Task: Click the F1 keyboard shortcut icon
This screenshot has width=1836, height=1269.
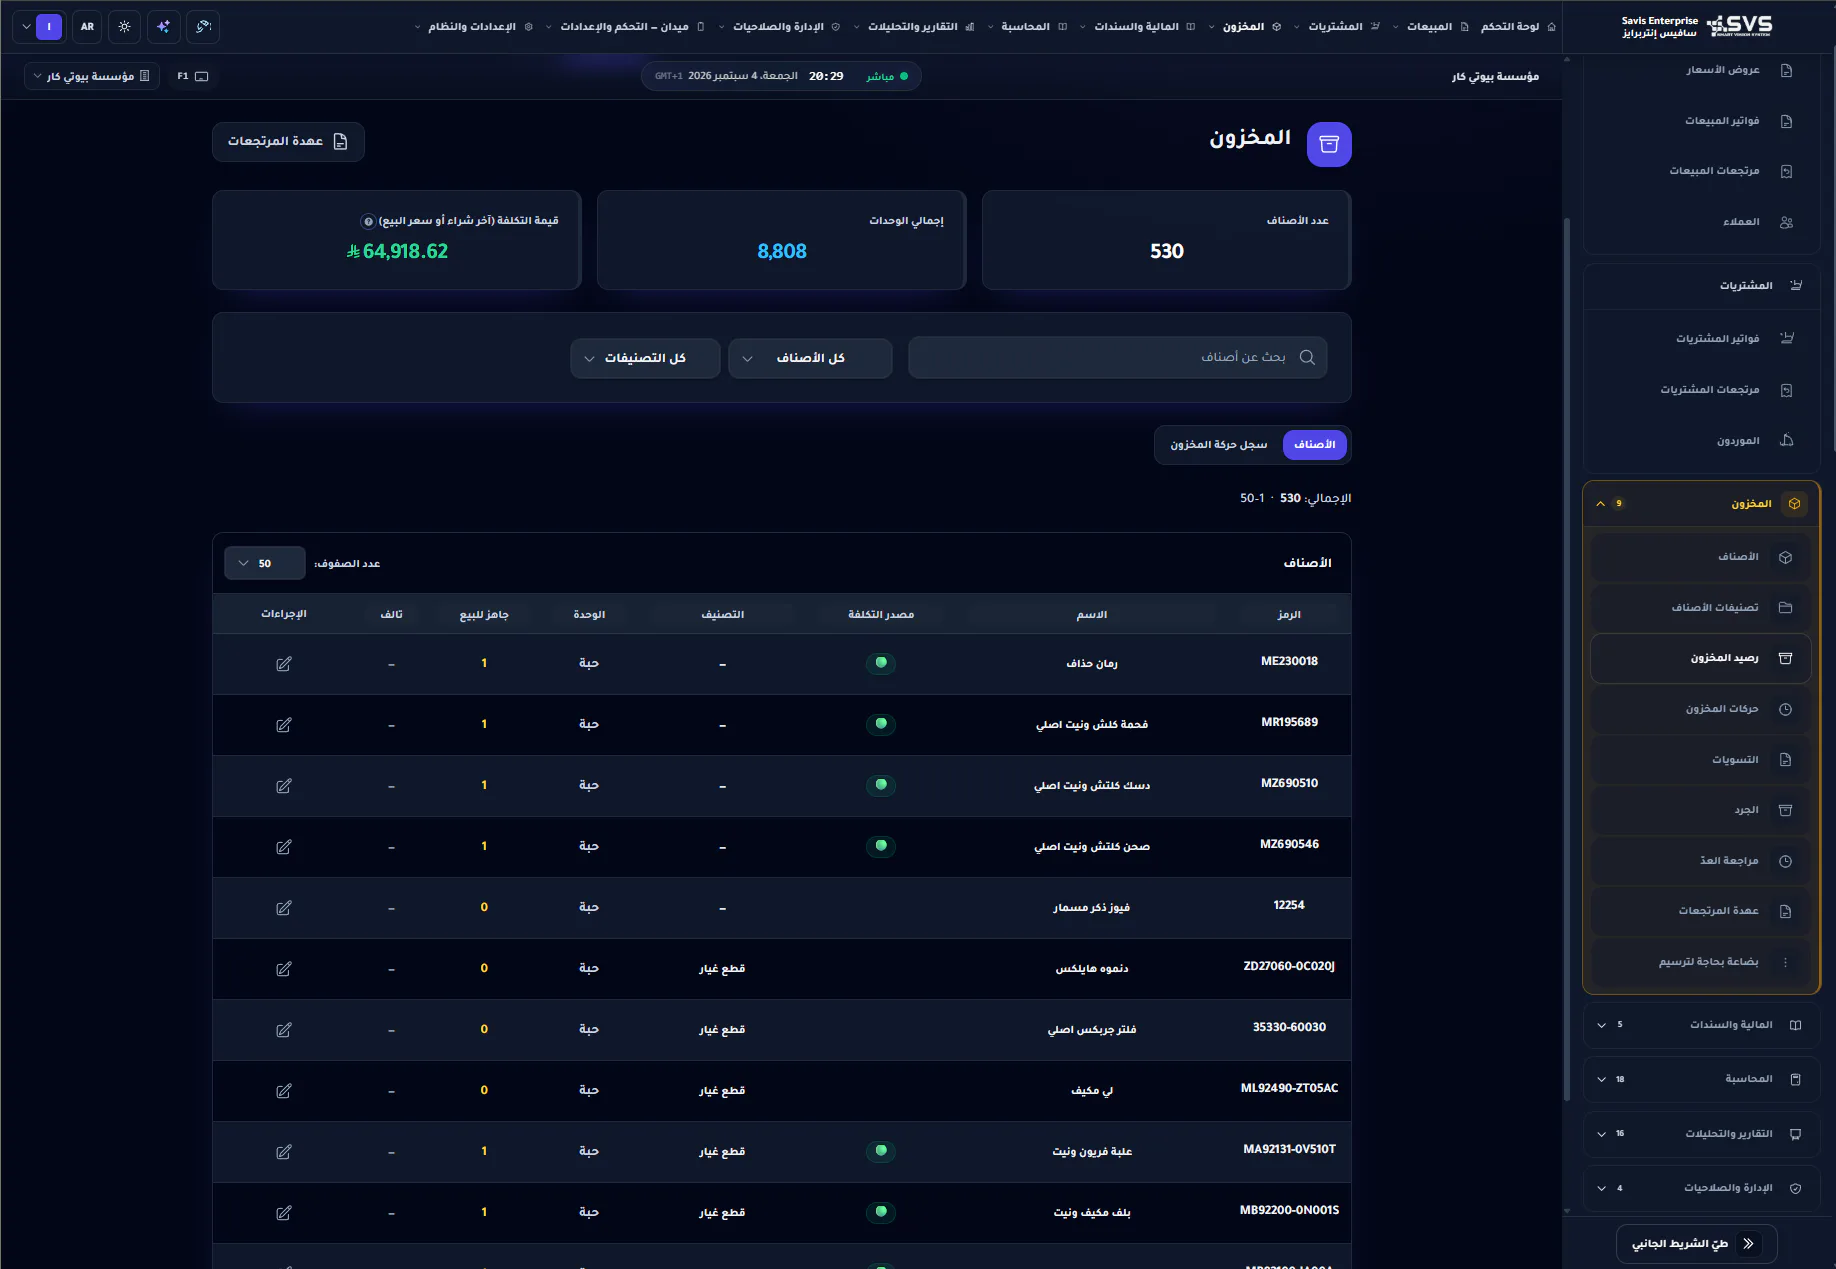Action: (193, 76)
